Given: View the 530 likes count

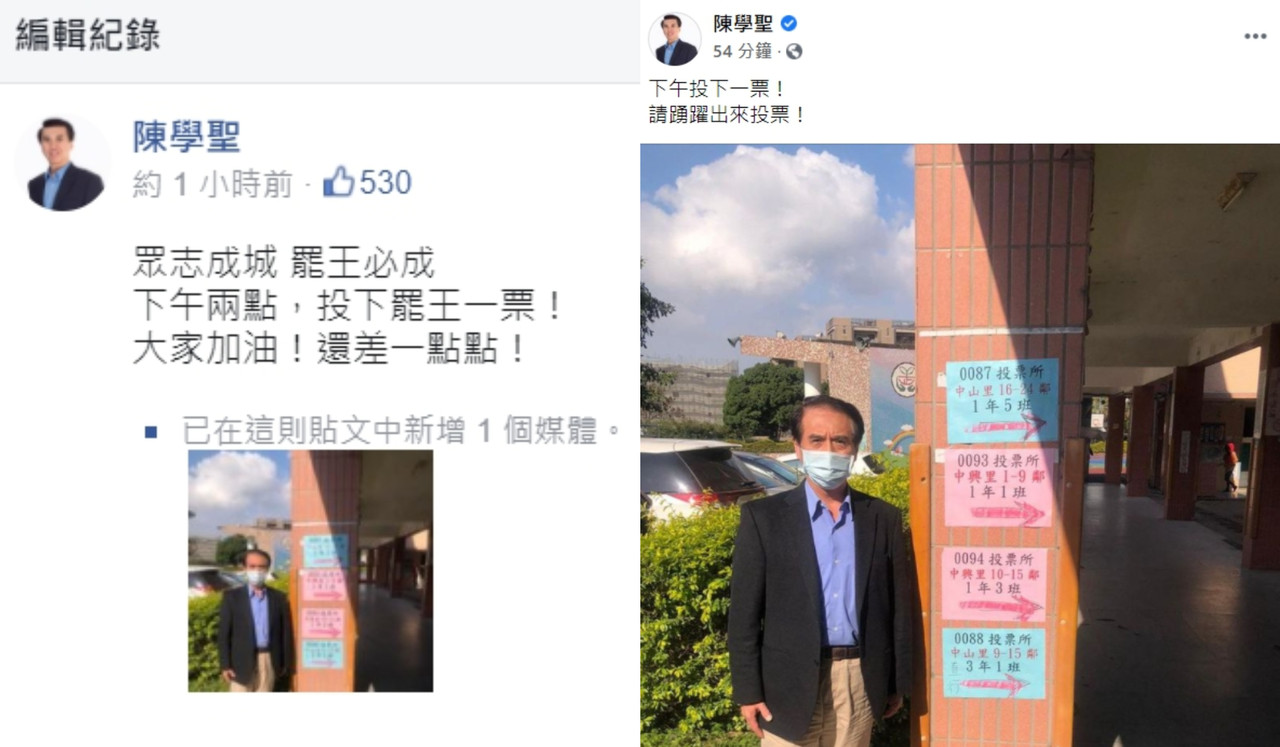Looking at the screenshot, I should coord(386,182).
